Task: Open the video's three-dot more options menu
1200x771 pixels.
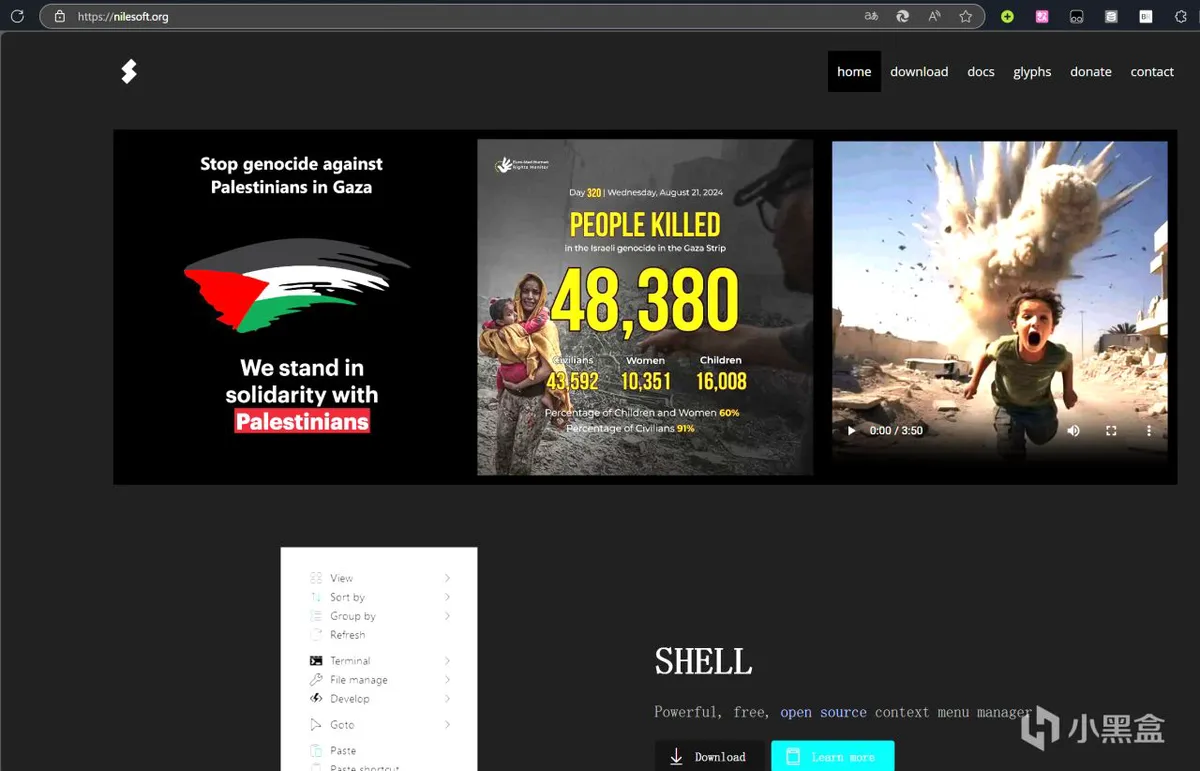Action: [1148, 431]
